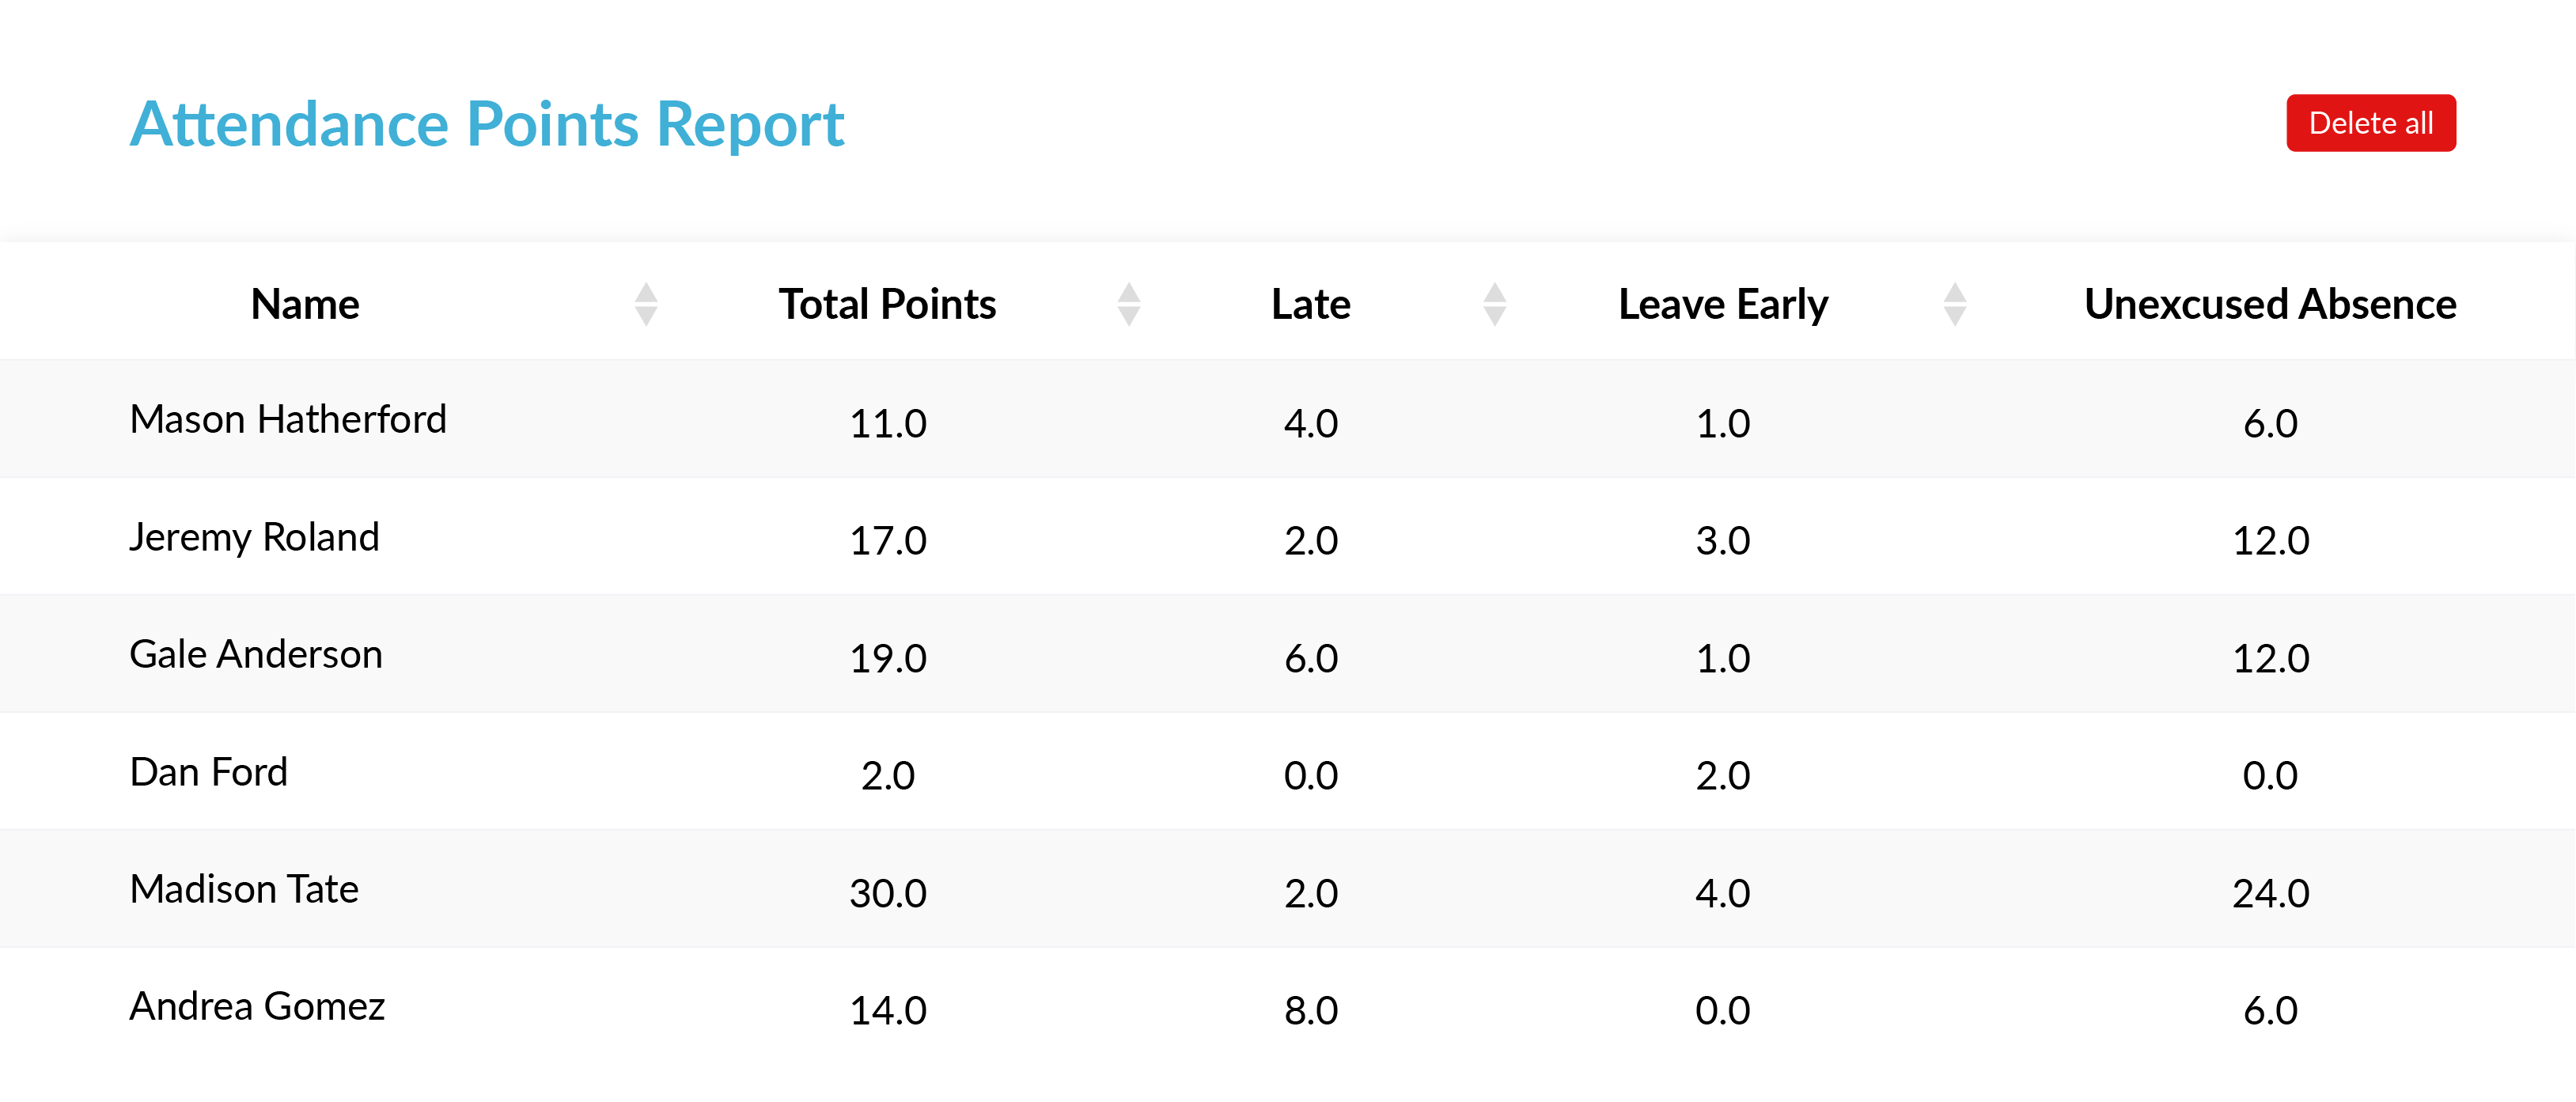This screenshot has height=1102, width=2576.
Task: Select Jeremy Roland's name
Action: click(254, 537)
